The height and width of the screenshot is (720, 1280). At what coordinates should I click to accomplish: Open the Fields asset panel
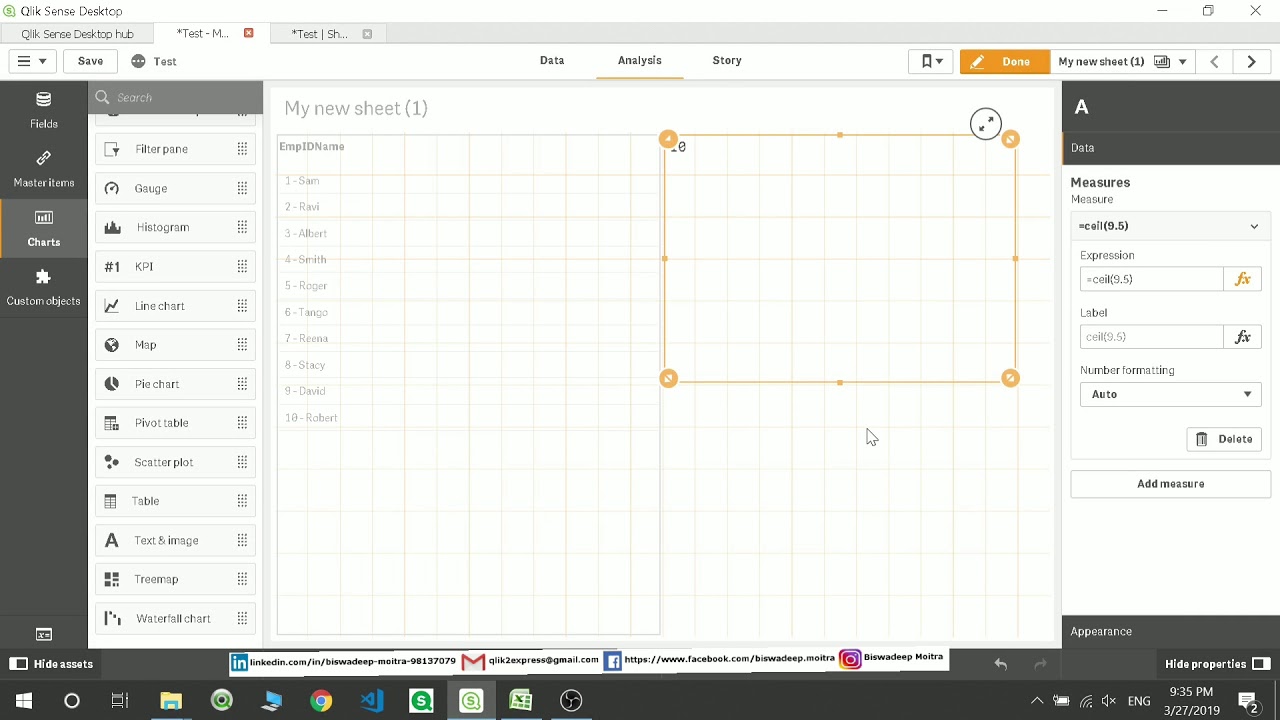point(43,110)
